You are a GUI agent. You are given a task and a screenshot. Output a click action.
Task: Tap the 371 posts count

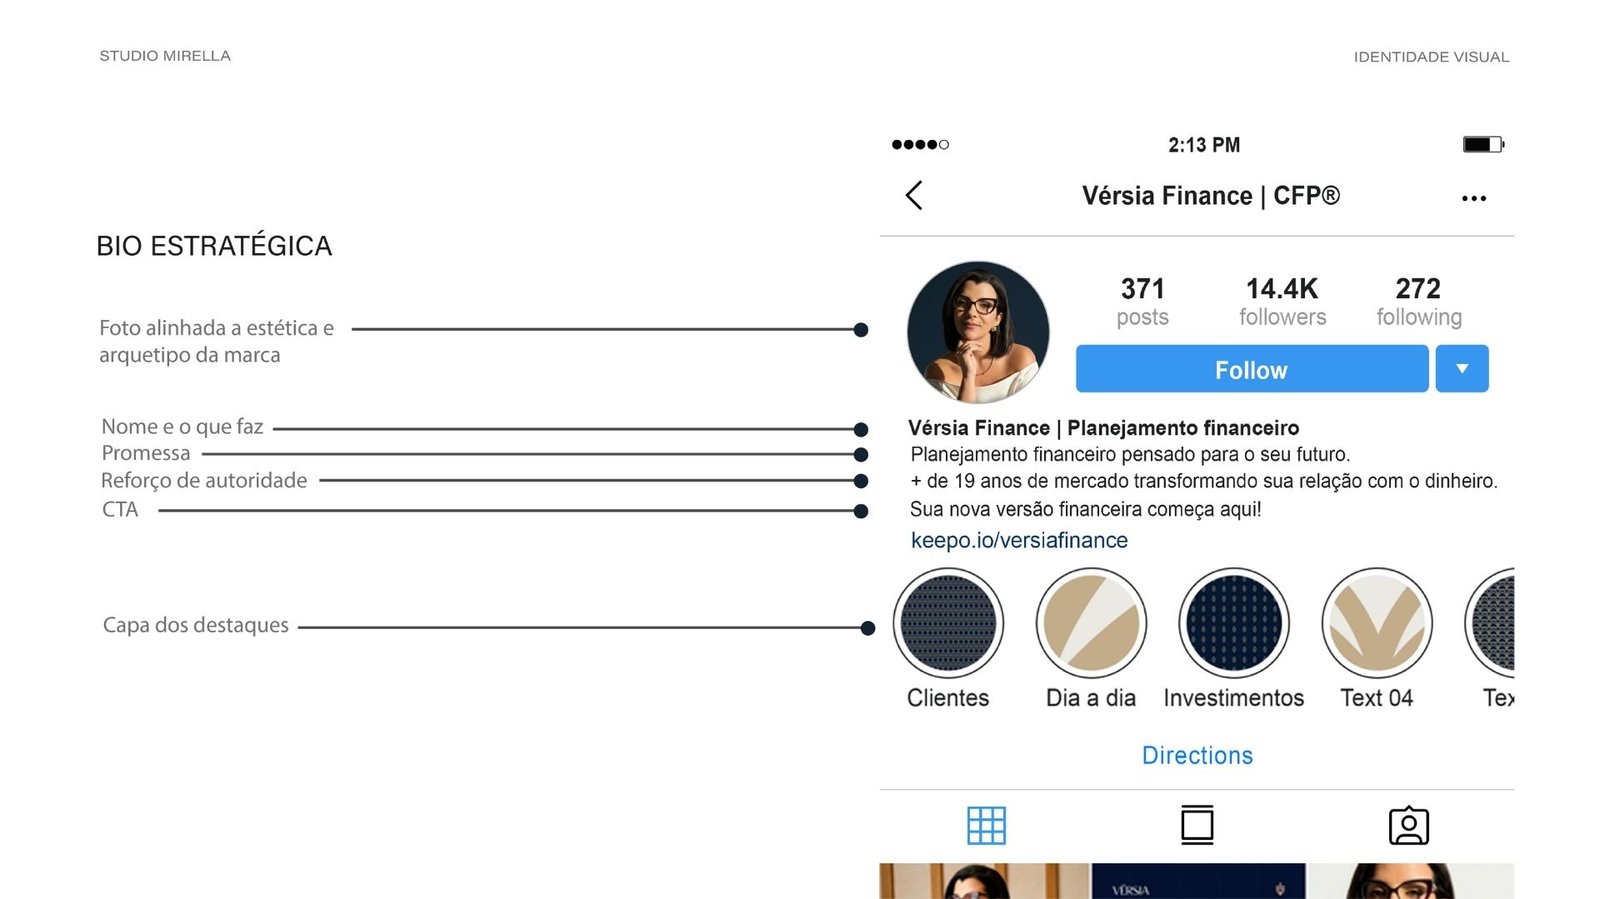[x=1143, y=301]
